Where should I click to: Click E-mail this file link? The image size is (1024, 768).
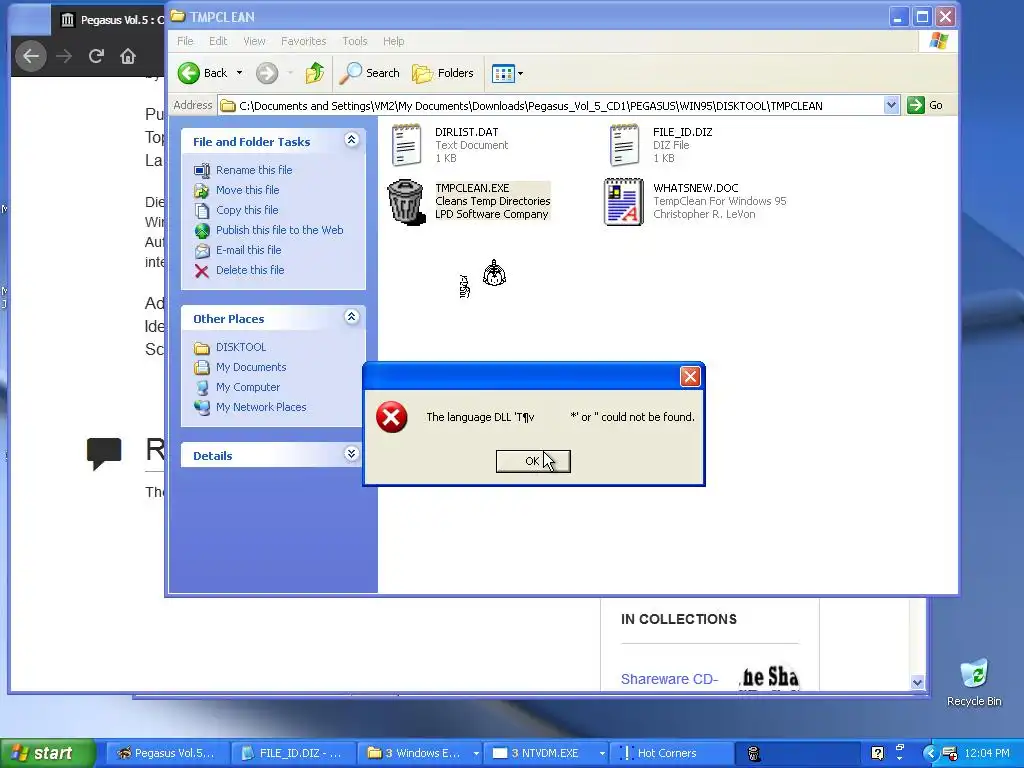249,250
